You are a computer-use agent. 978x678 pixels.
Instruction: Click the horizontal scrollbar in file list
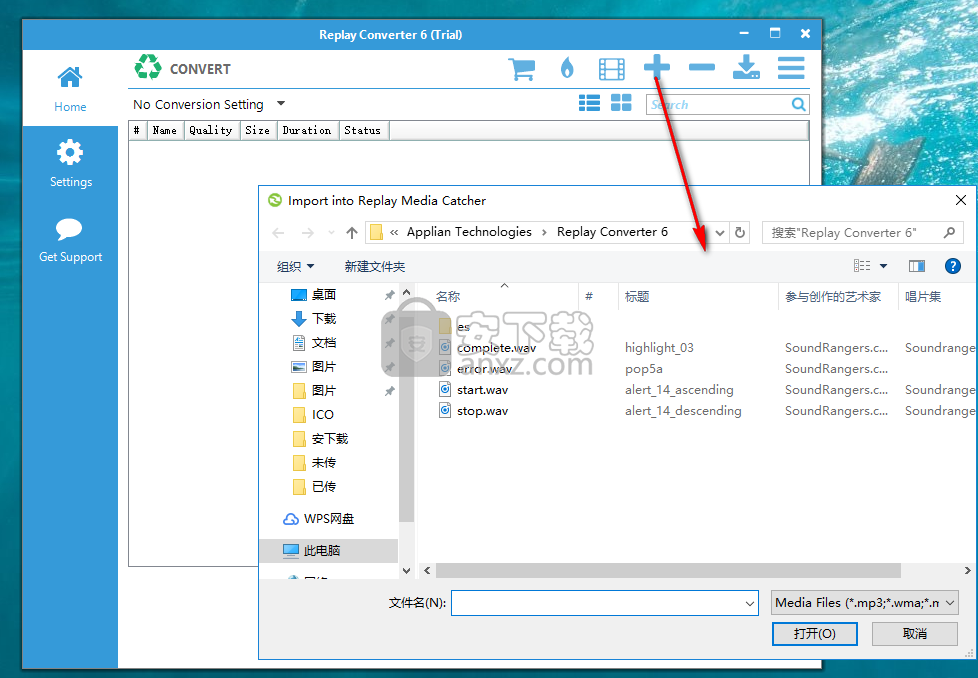click(x=667, y=571)
